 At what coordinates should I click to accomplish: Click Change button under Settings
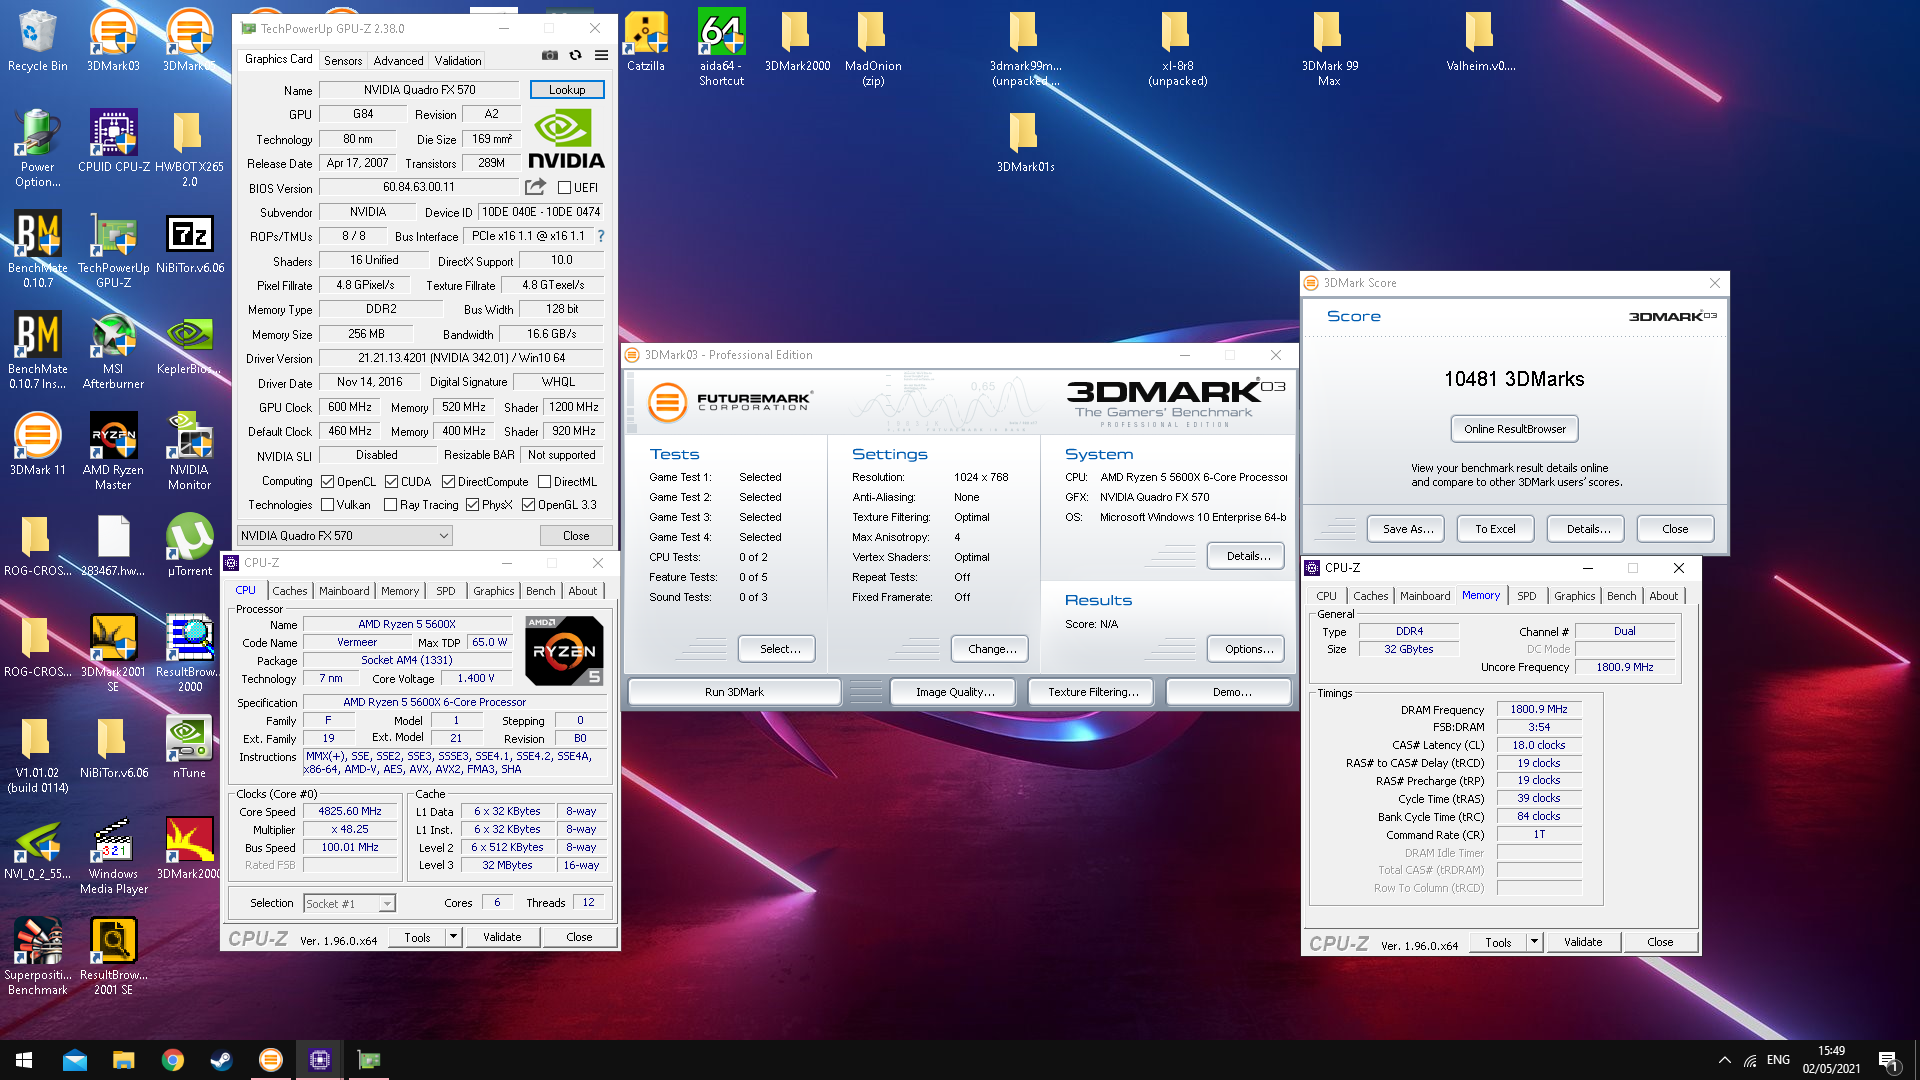pyautogui.click(x=992, y=649)
